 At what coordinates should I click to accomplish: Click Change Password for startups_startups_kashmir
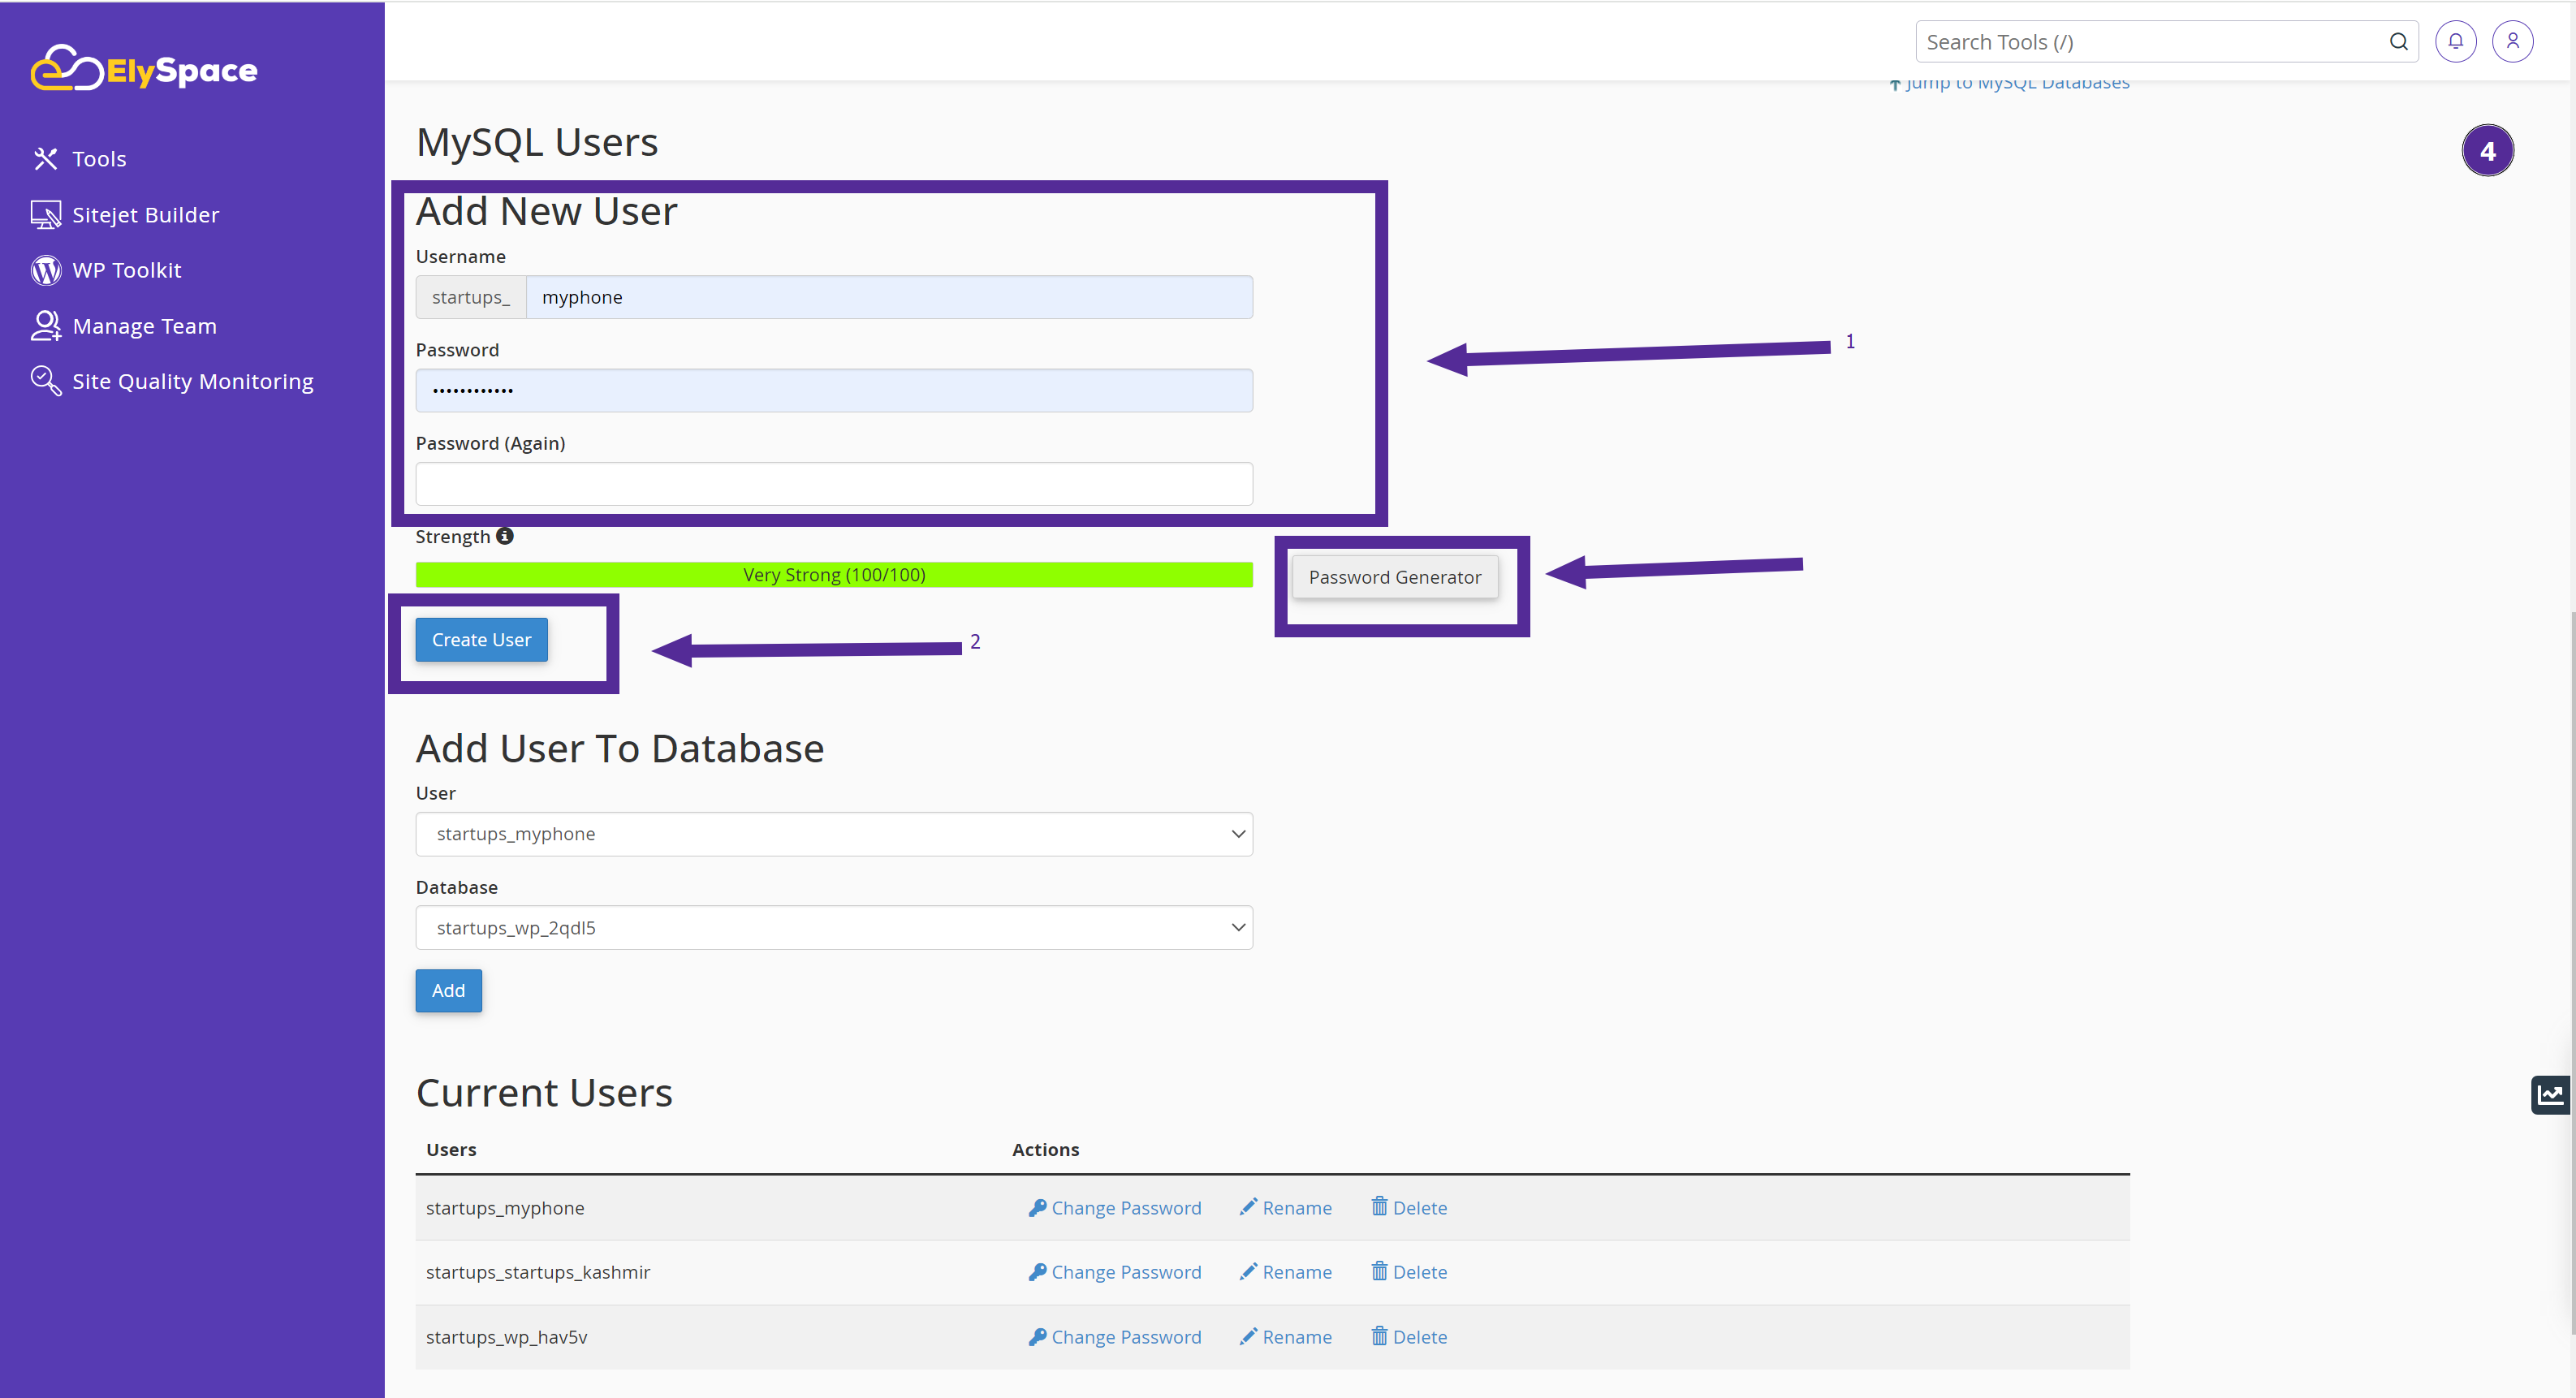[1113, 1271]
